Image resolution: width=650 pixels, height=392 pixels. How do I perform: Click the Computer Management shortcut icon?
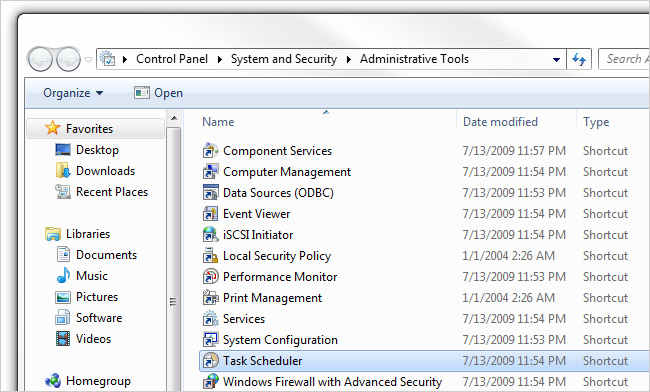[x=211, y=172]
